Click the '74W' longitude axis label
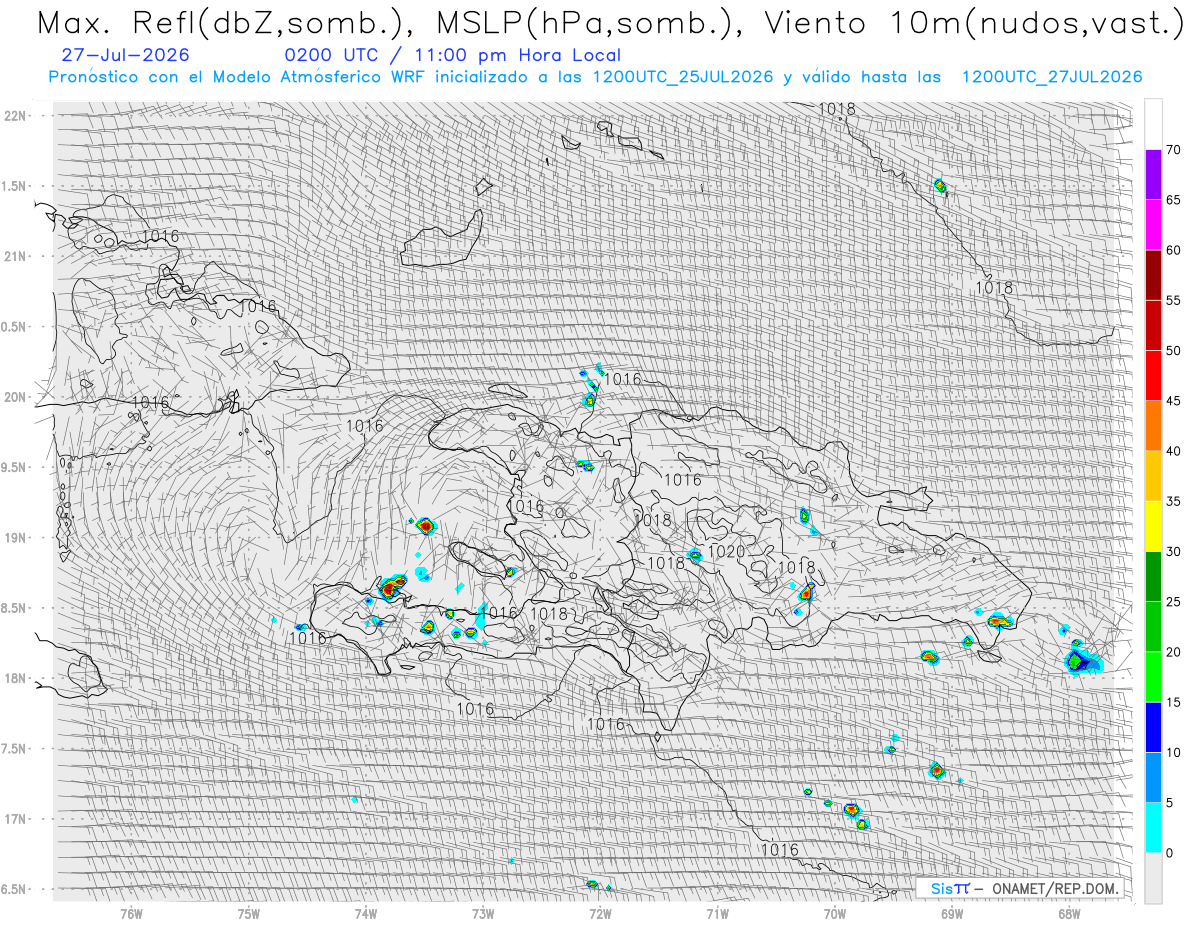1200x927 pixels. click(x=366, y=913)
